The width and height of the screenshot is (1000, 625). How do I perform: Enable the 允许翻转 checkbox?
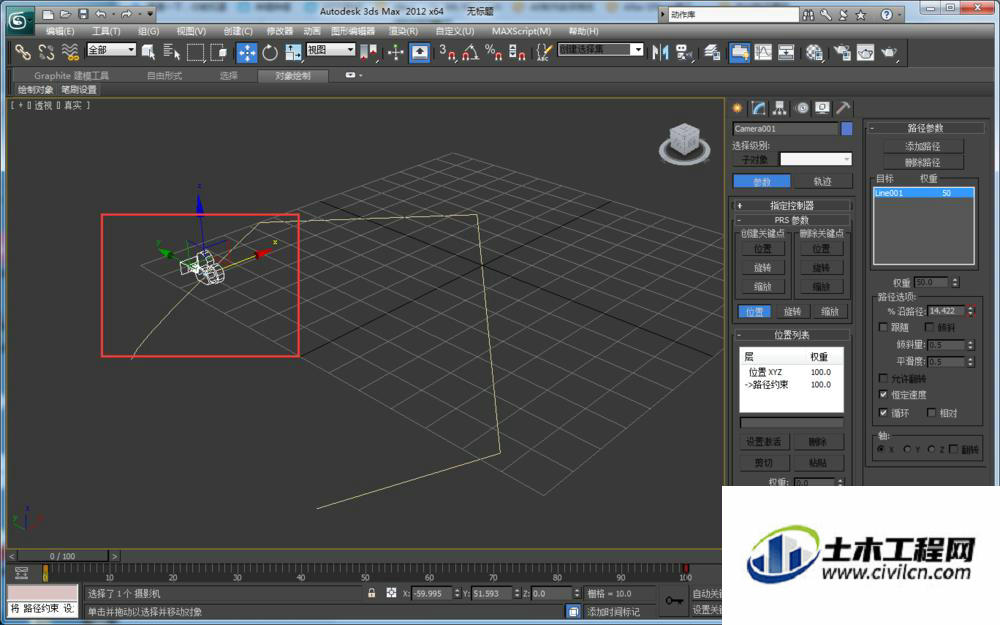tap(883, 378)
